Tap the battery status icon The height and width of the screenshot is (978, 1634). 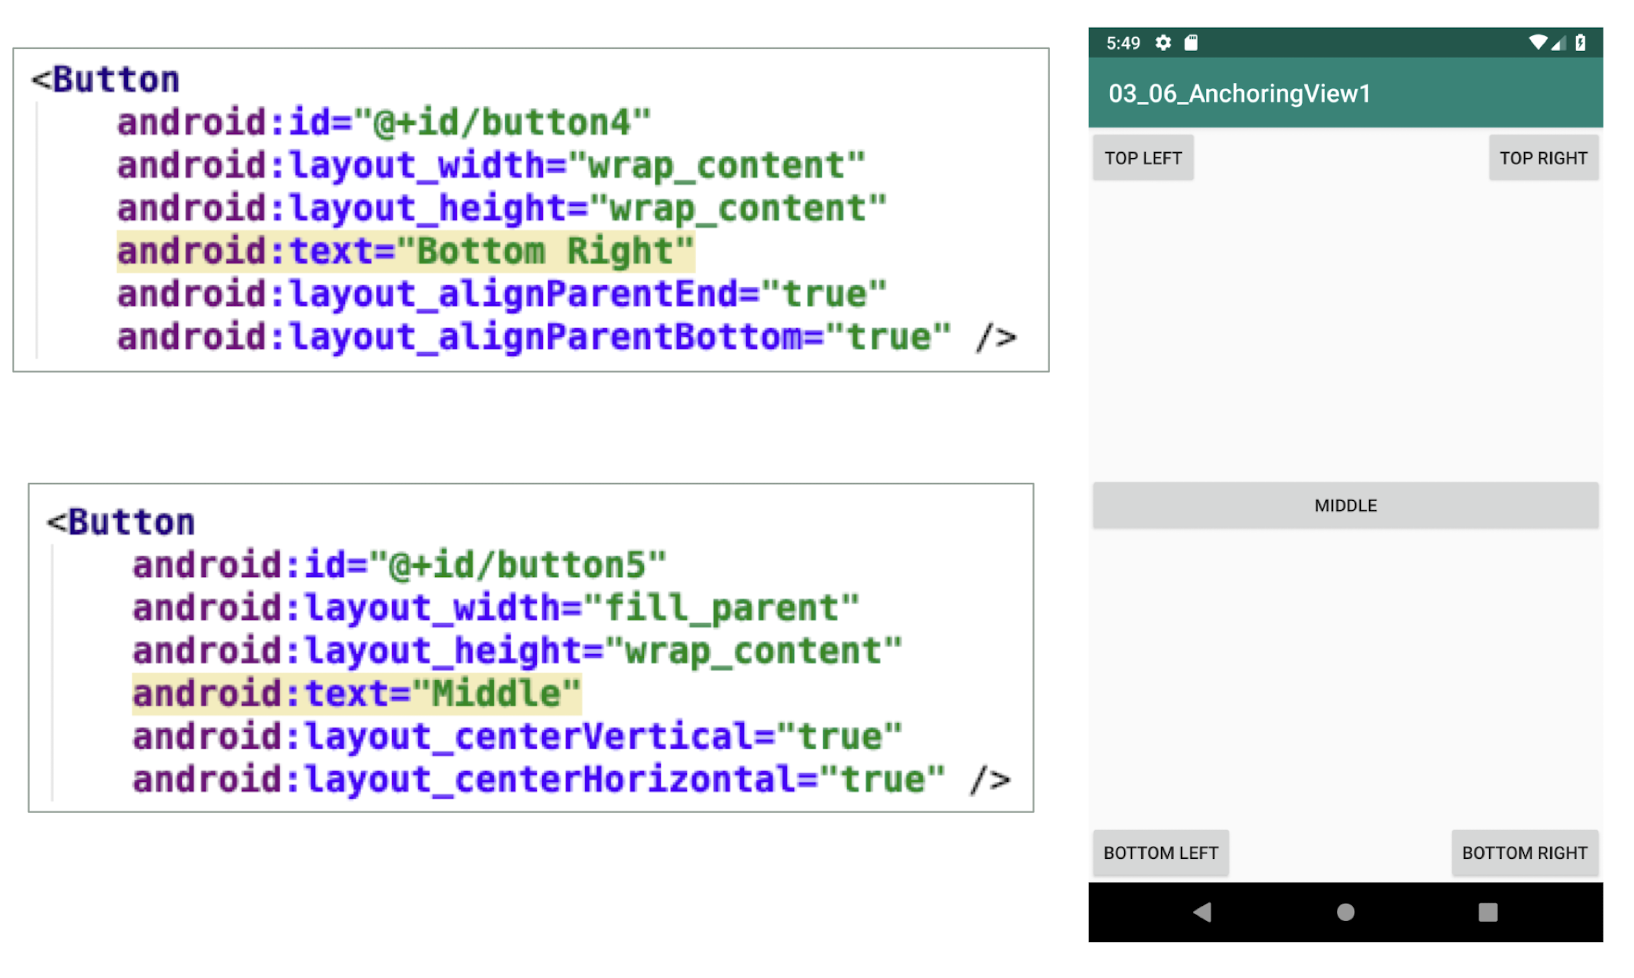pyautogui.click(x=1580, y=43)
